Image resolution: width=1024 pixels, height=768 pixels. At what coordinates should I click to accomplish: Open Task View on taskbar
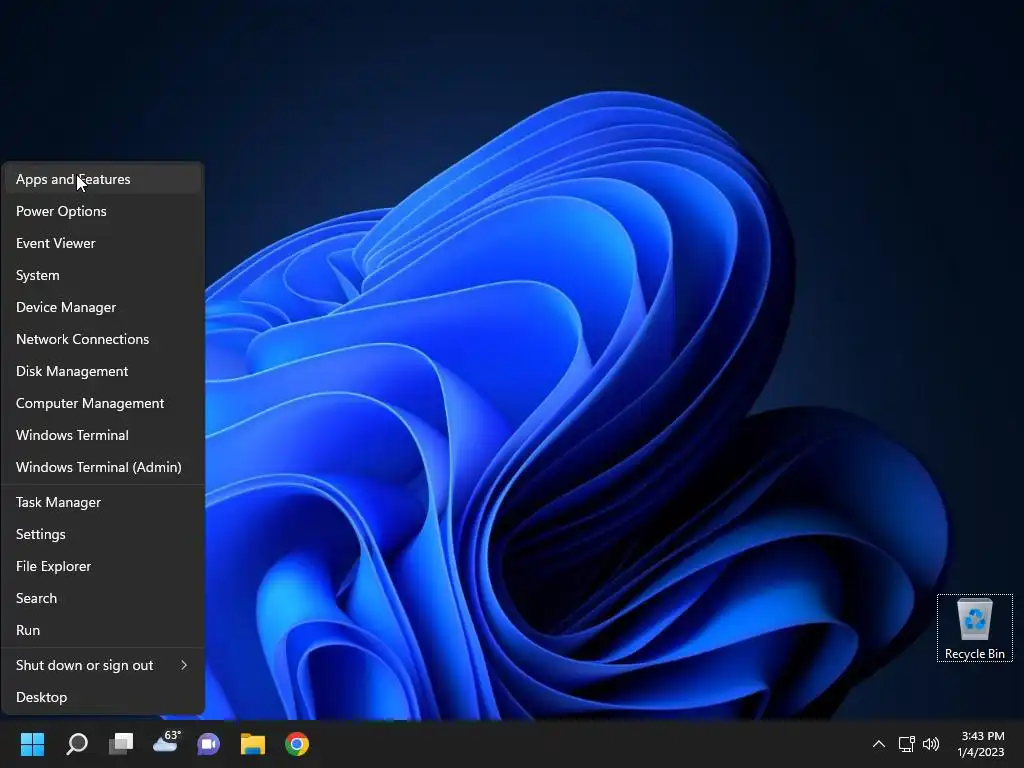(121, 744)
